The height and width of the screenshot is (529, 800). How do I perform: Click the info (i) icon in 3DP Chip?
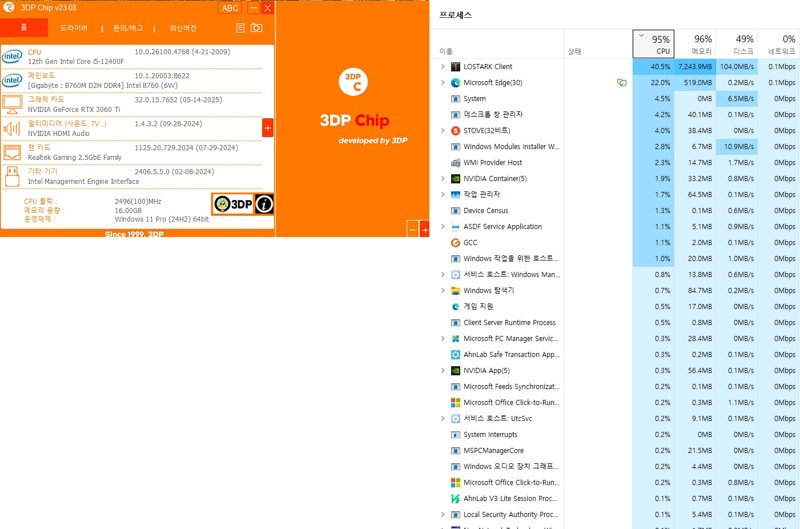264,204
